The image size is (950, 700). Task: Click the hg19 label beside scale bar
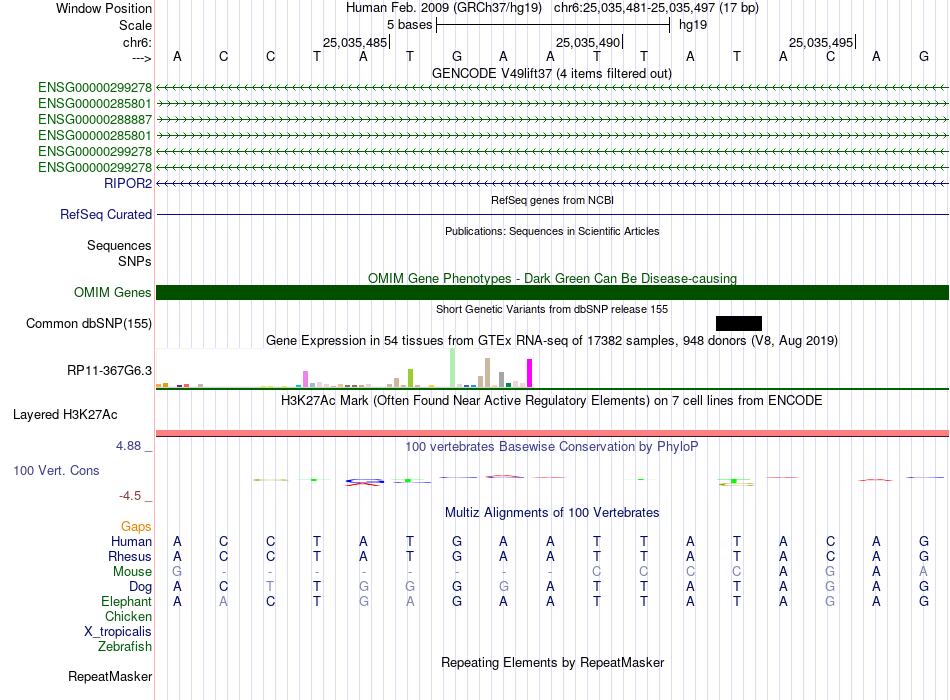coord(693,25)
